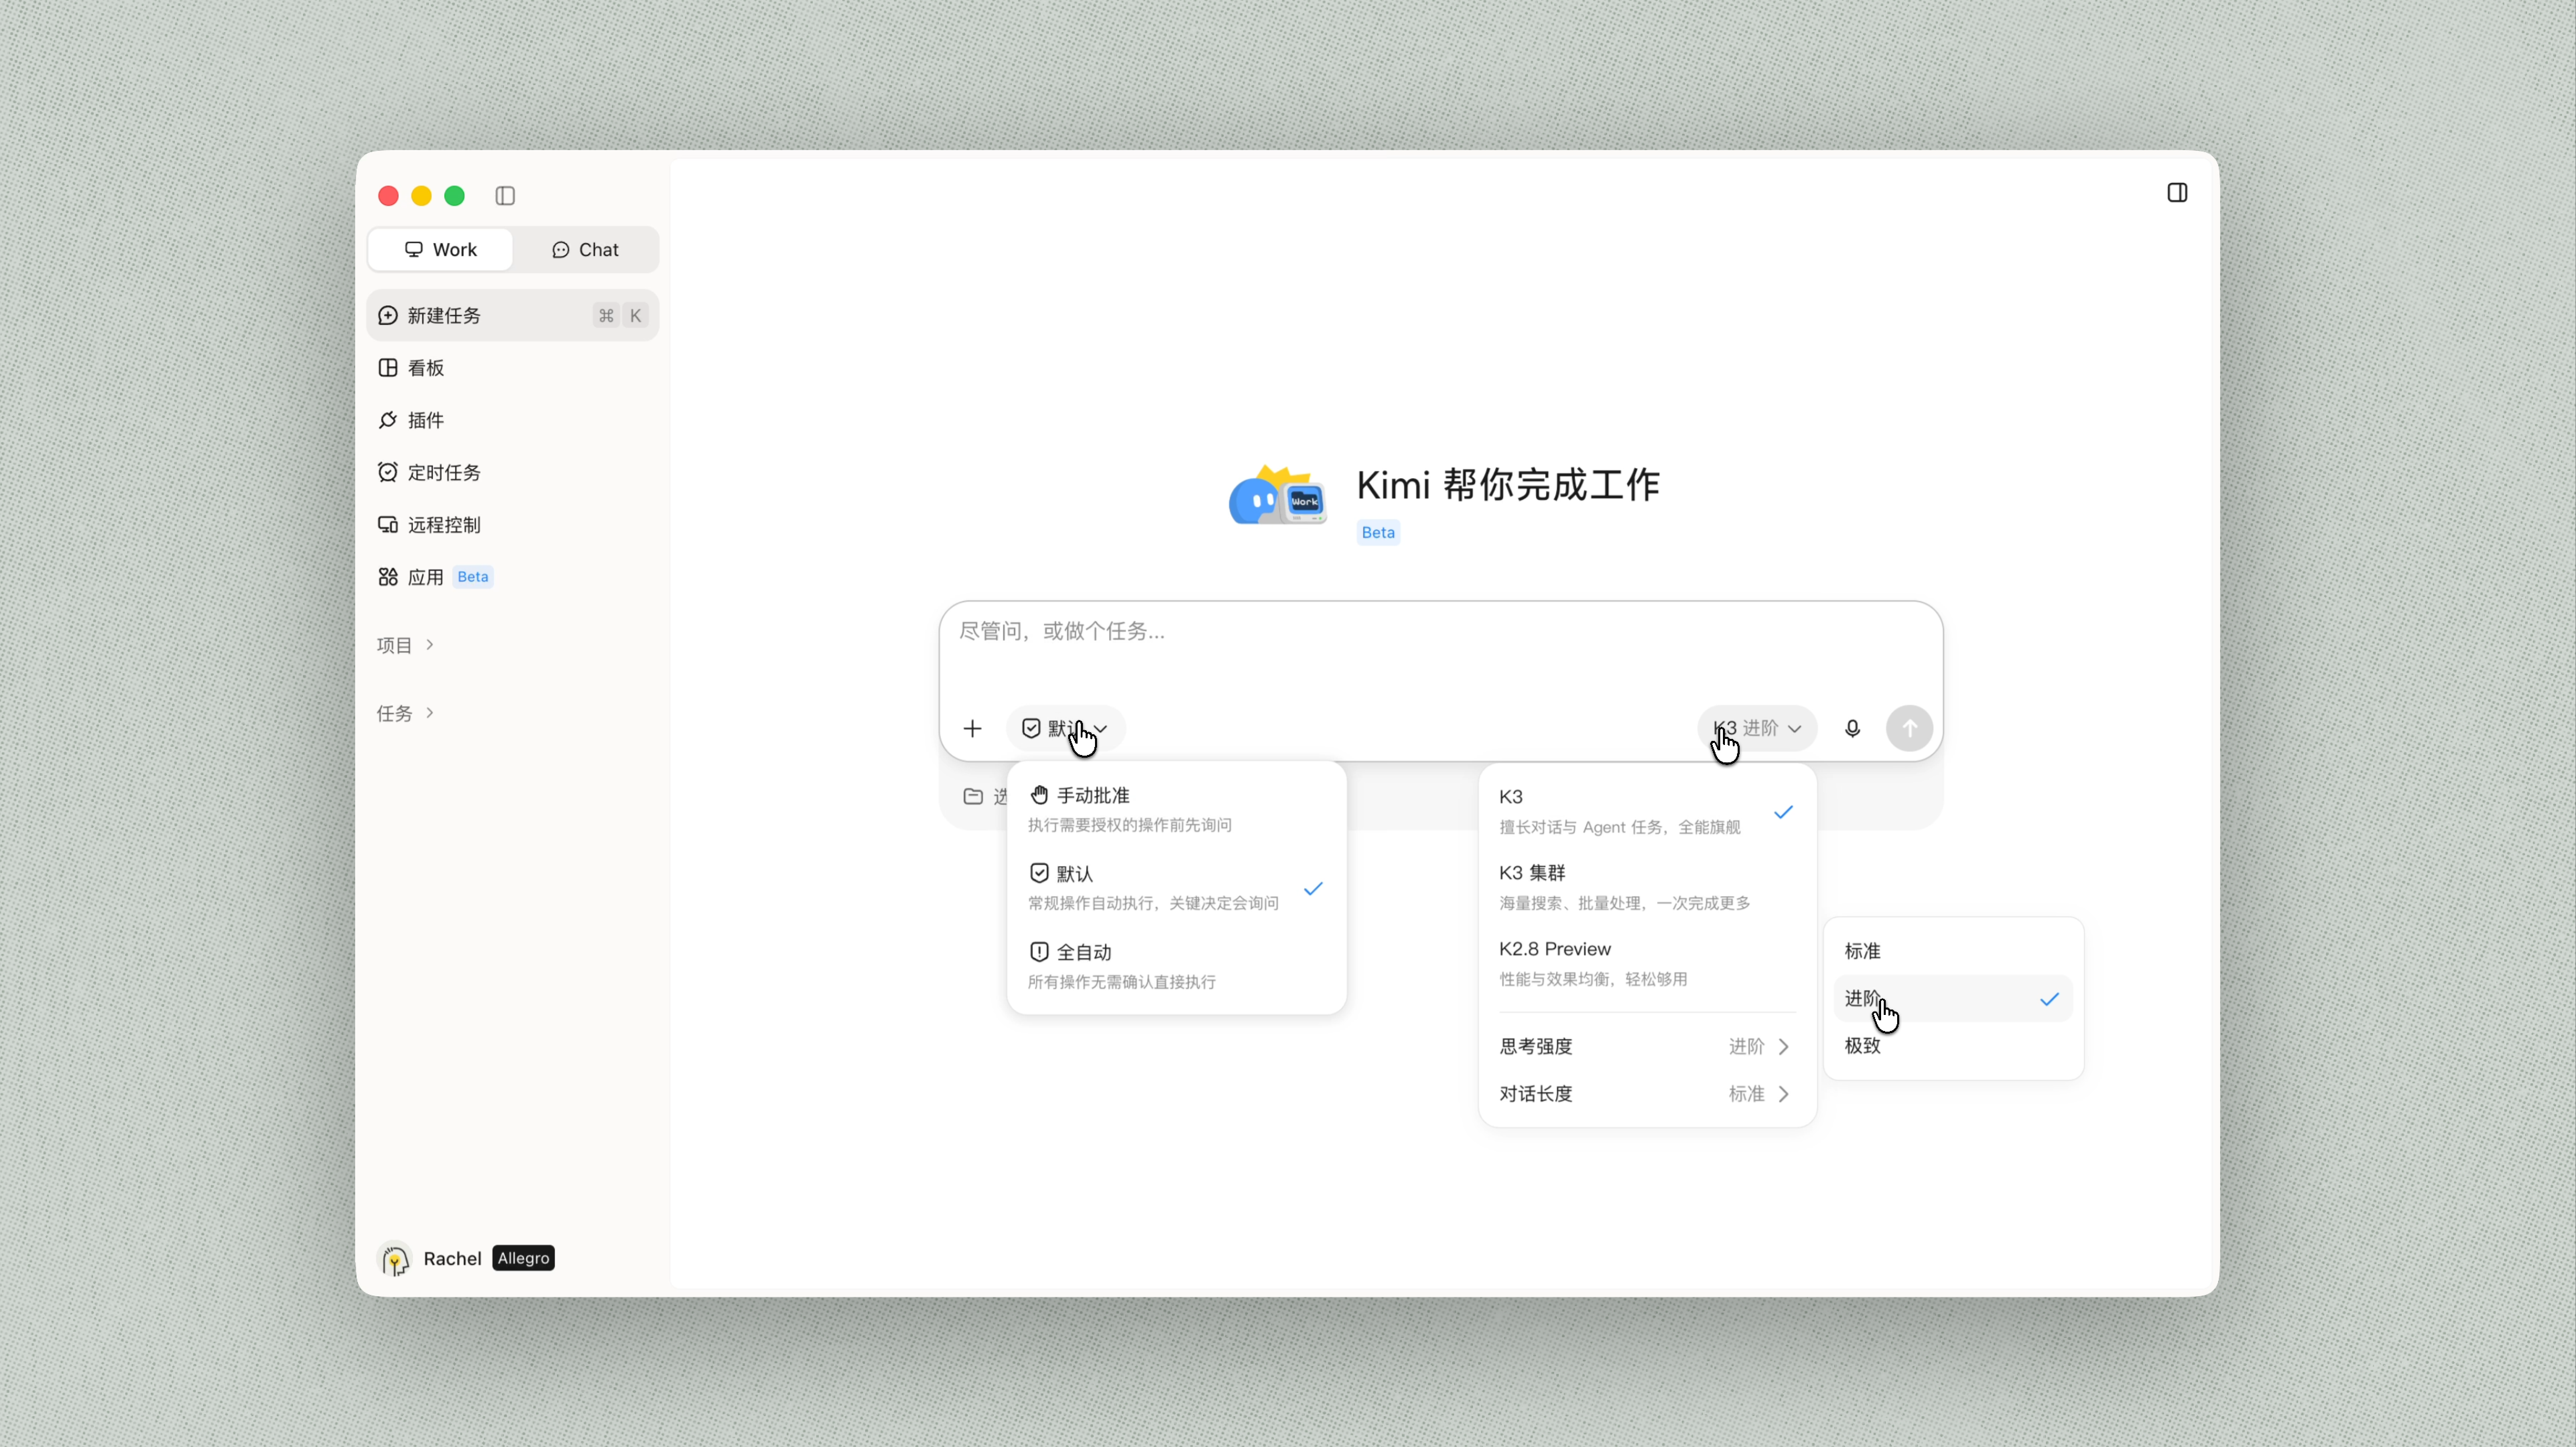Switch to the Work tab
2576x1447 pixels.
pyautogui.click(x=440, y=250)
